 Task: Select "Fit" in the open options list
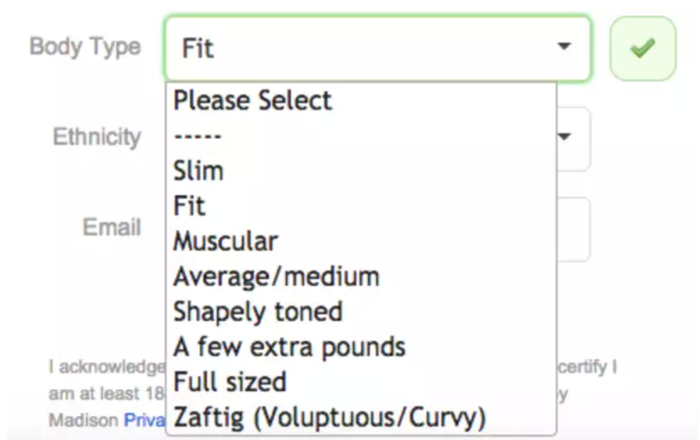[189, 206]
